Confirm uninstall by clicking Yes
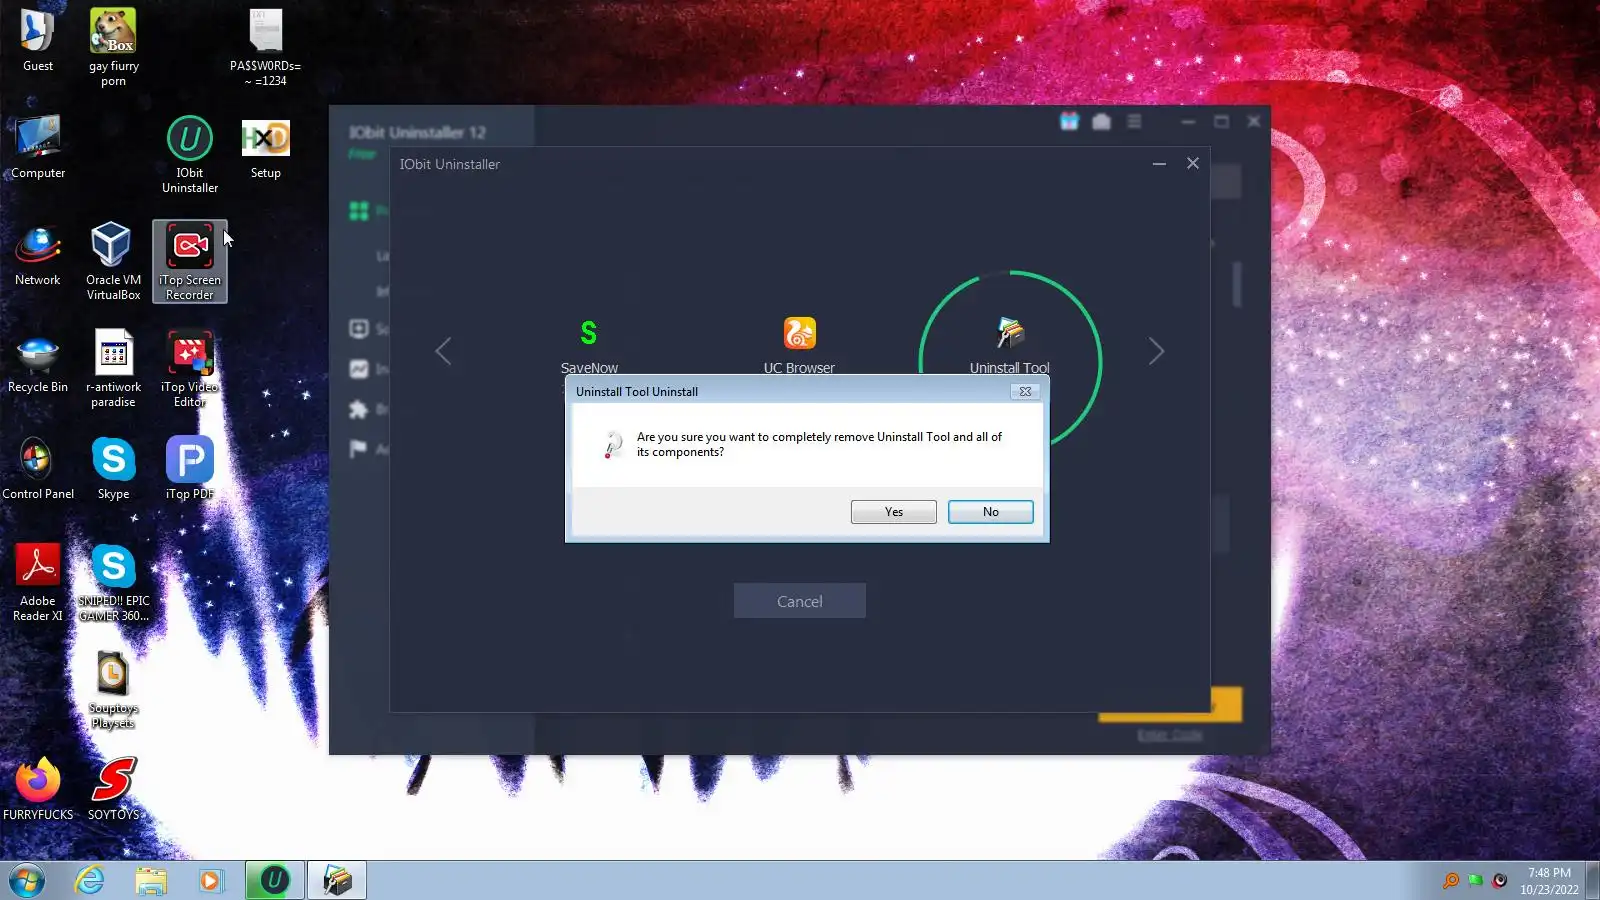 click(894, 512)
